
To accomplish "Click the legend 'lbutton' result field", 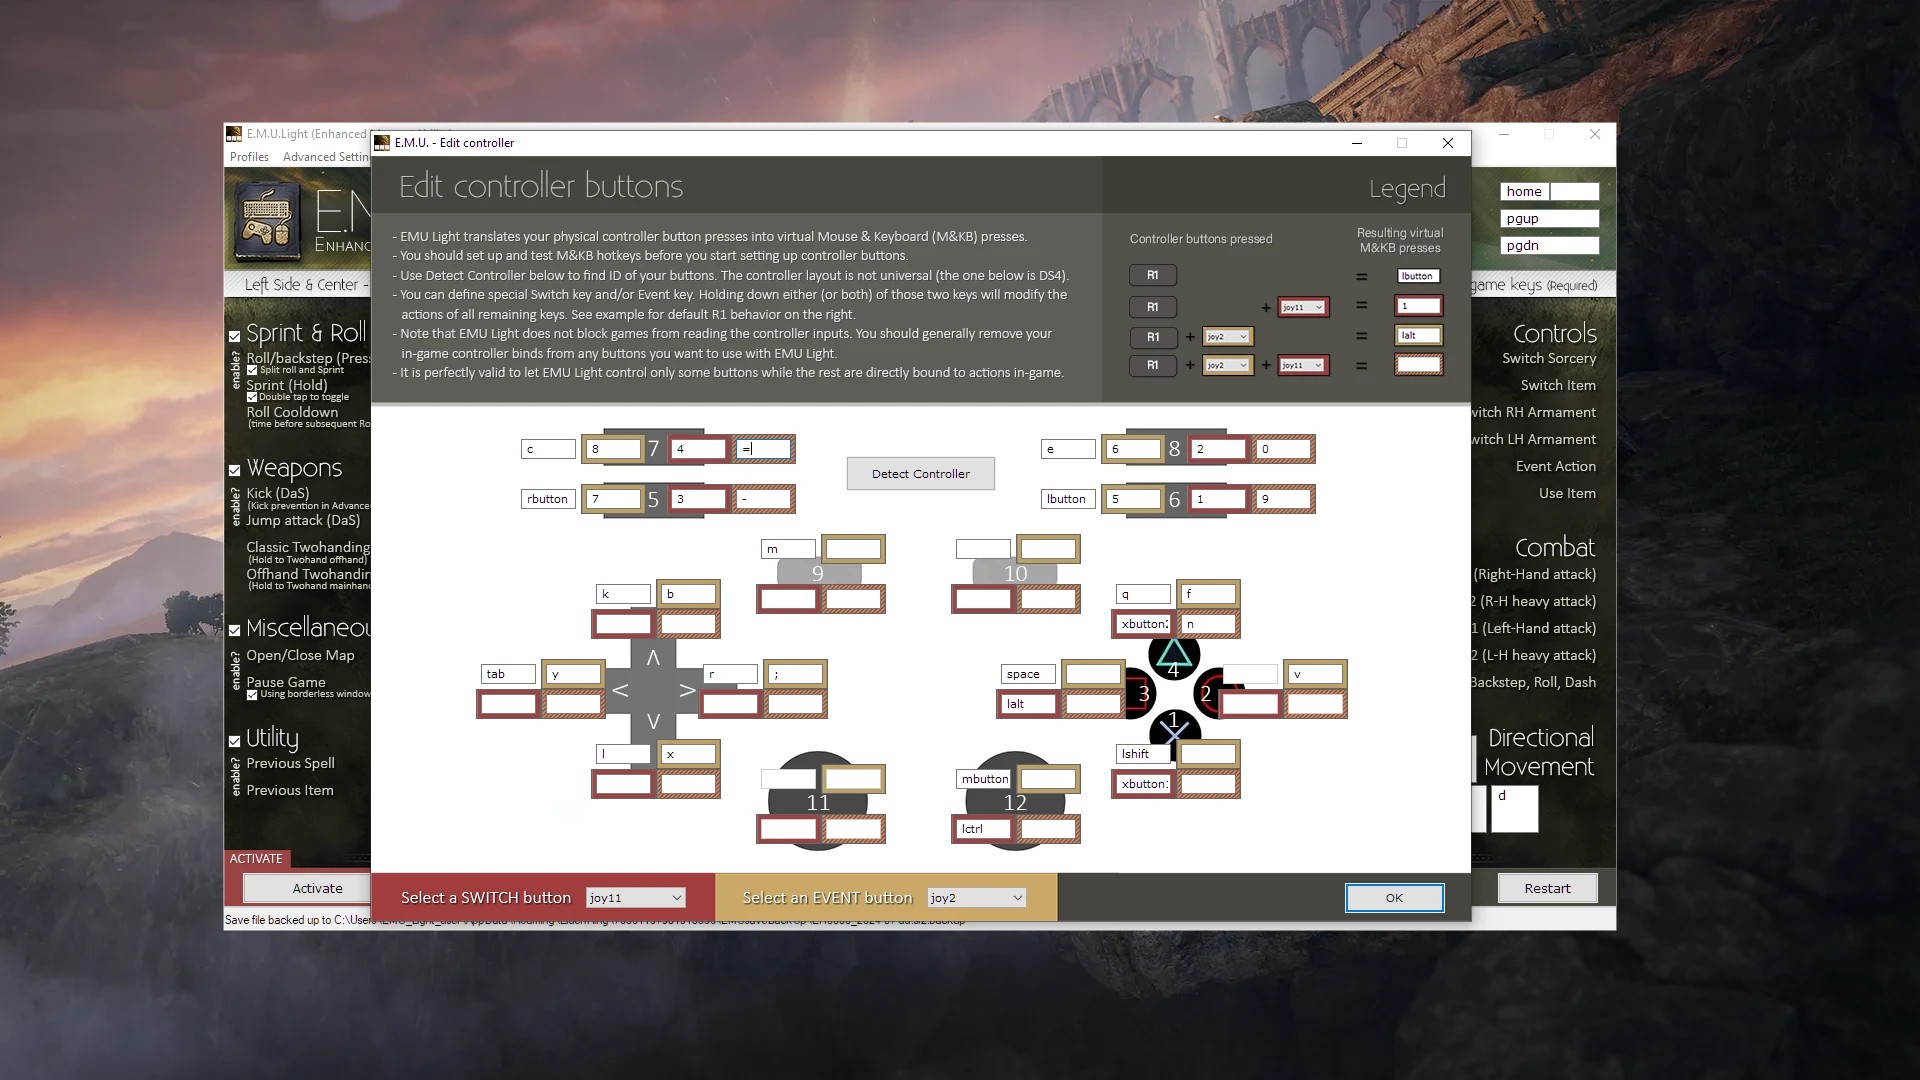I will [x=1417, y=276].
